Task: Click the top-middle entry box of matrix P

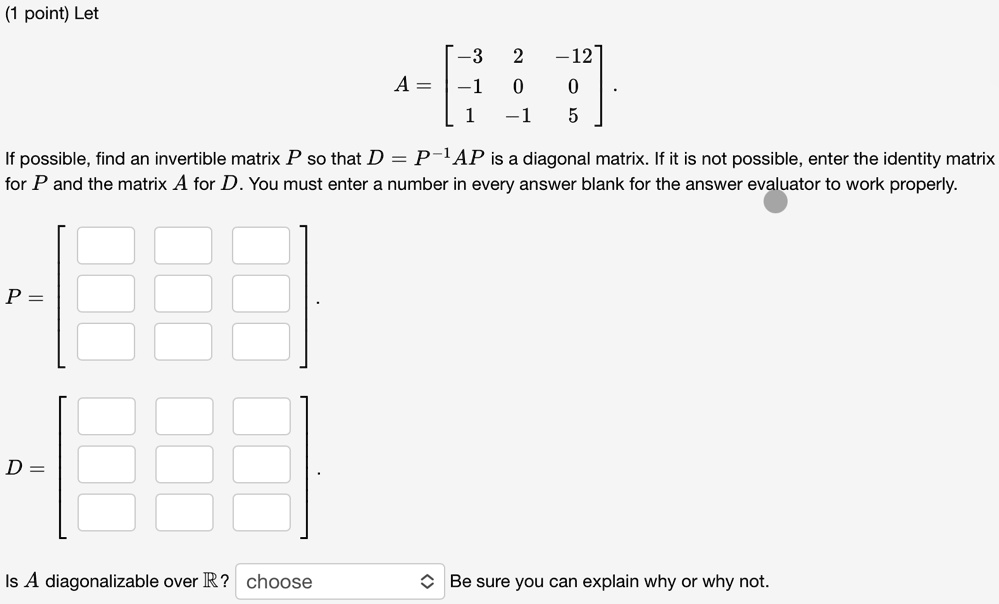Action: point(183,245)
